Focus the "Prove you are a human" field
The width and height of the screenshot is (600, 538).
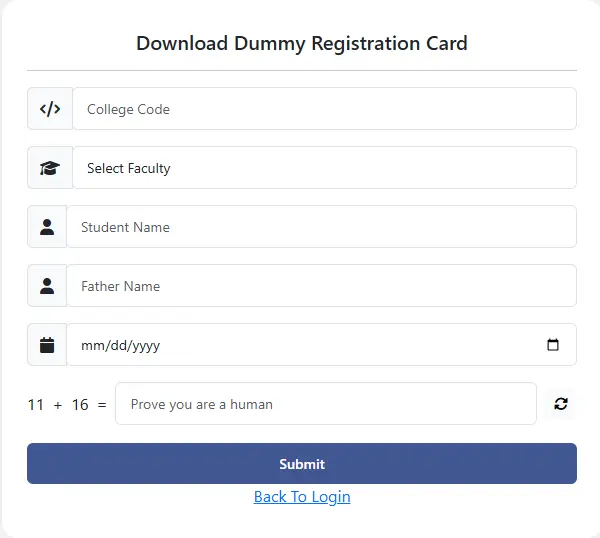tap(326, 404)
